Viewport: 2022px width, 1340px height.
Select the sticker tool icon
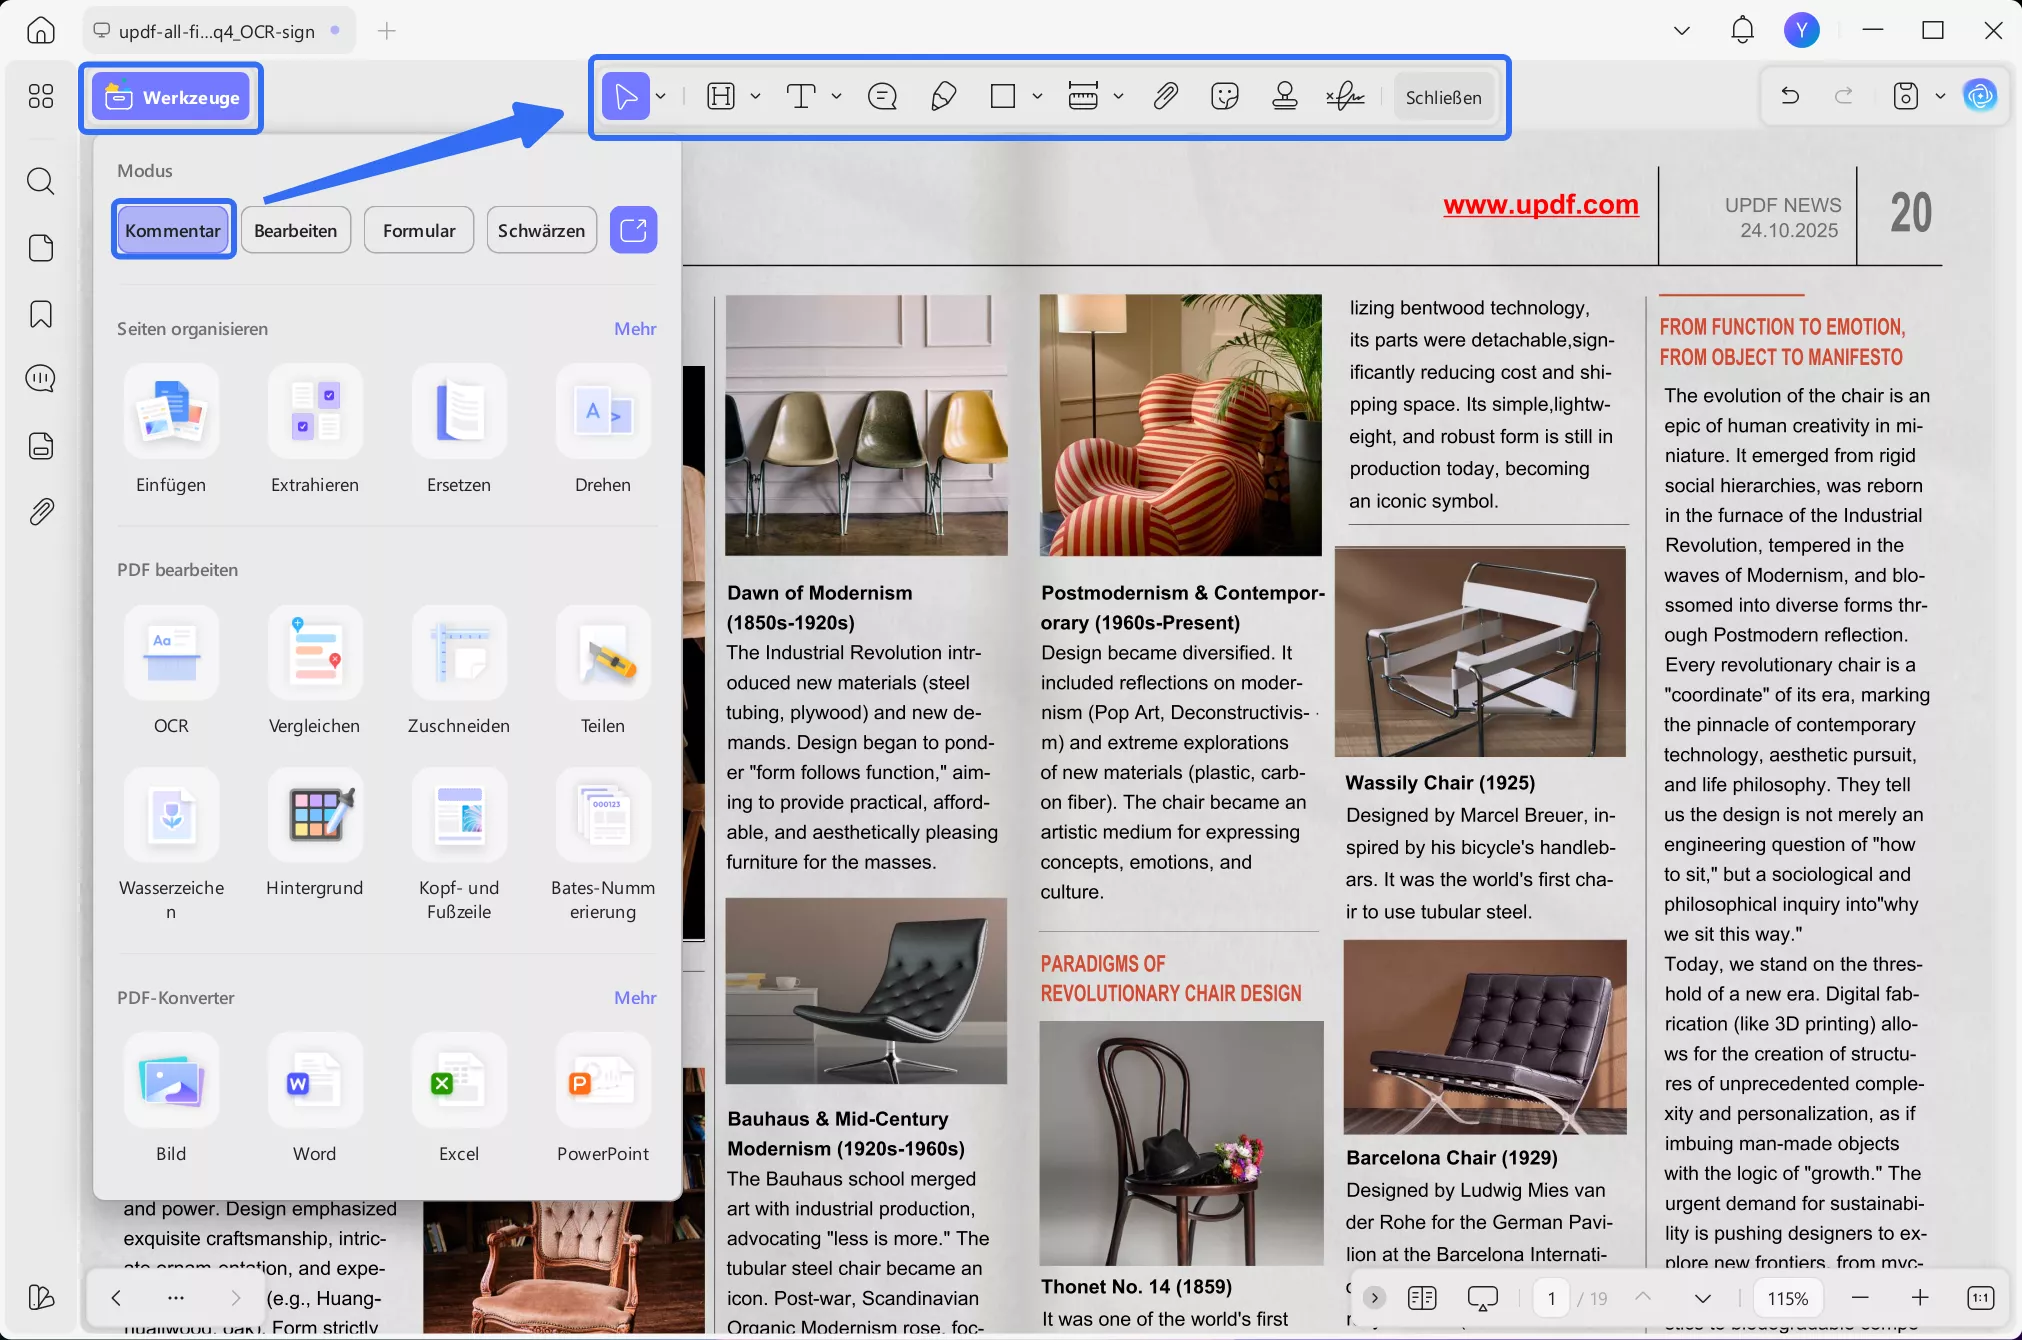pyautogui.click(x=1224, y=96)
